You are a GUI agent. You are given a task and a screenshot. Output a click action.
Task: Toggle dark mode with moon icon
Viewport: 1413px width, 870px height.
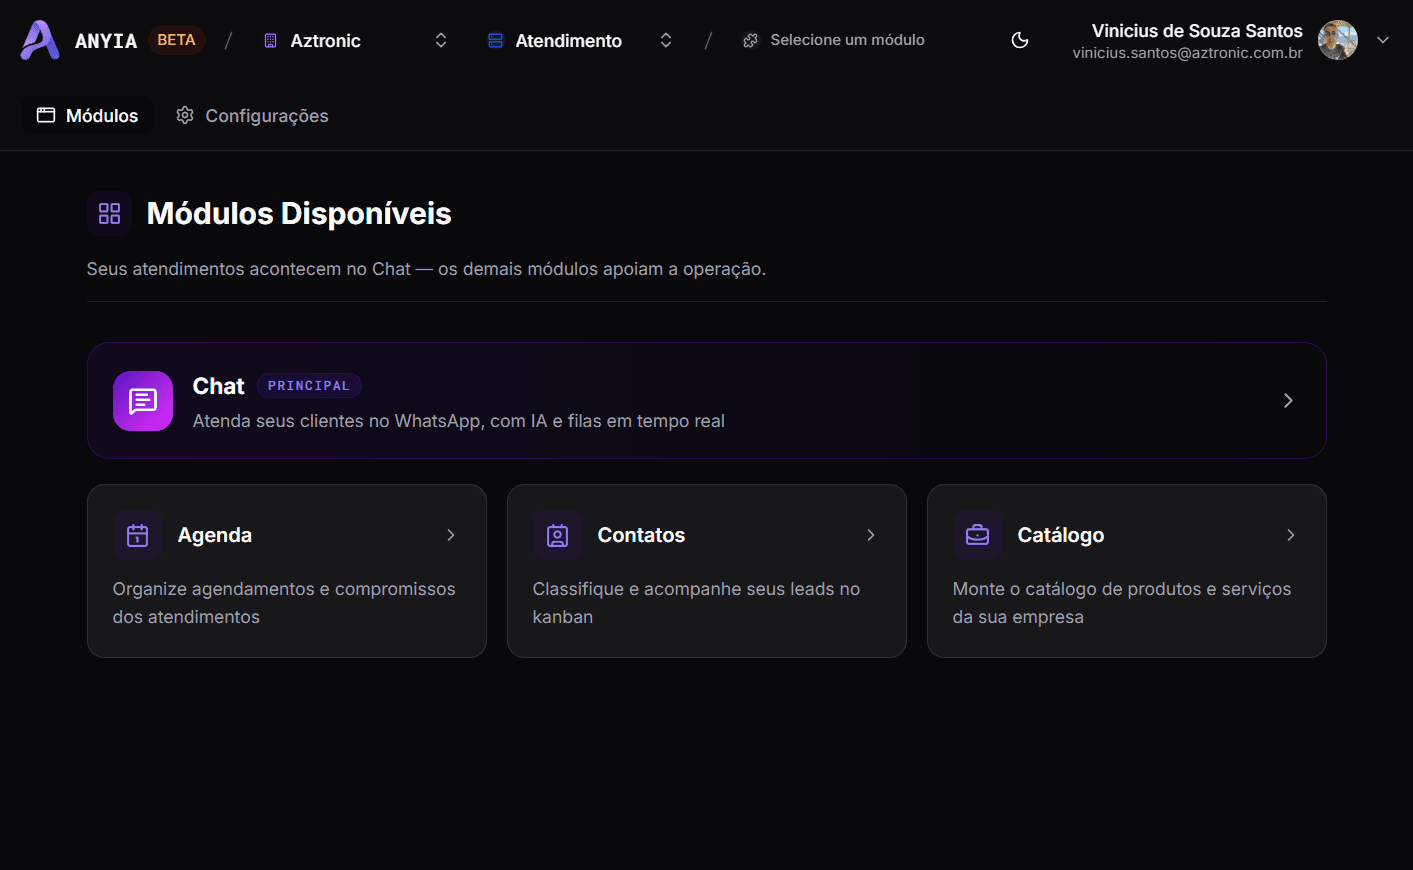1020,40
